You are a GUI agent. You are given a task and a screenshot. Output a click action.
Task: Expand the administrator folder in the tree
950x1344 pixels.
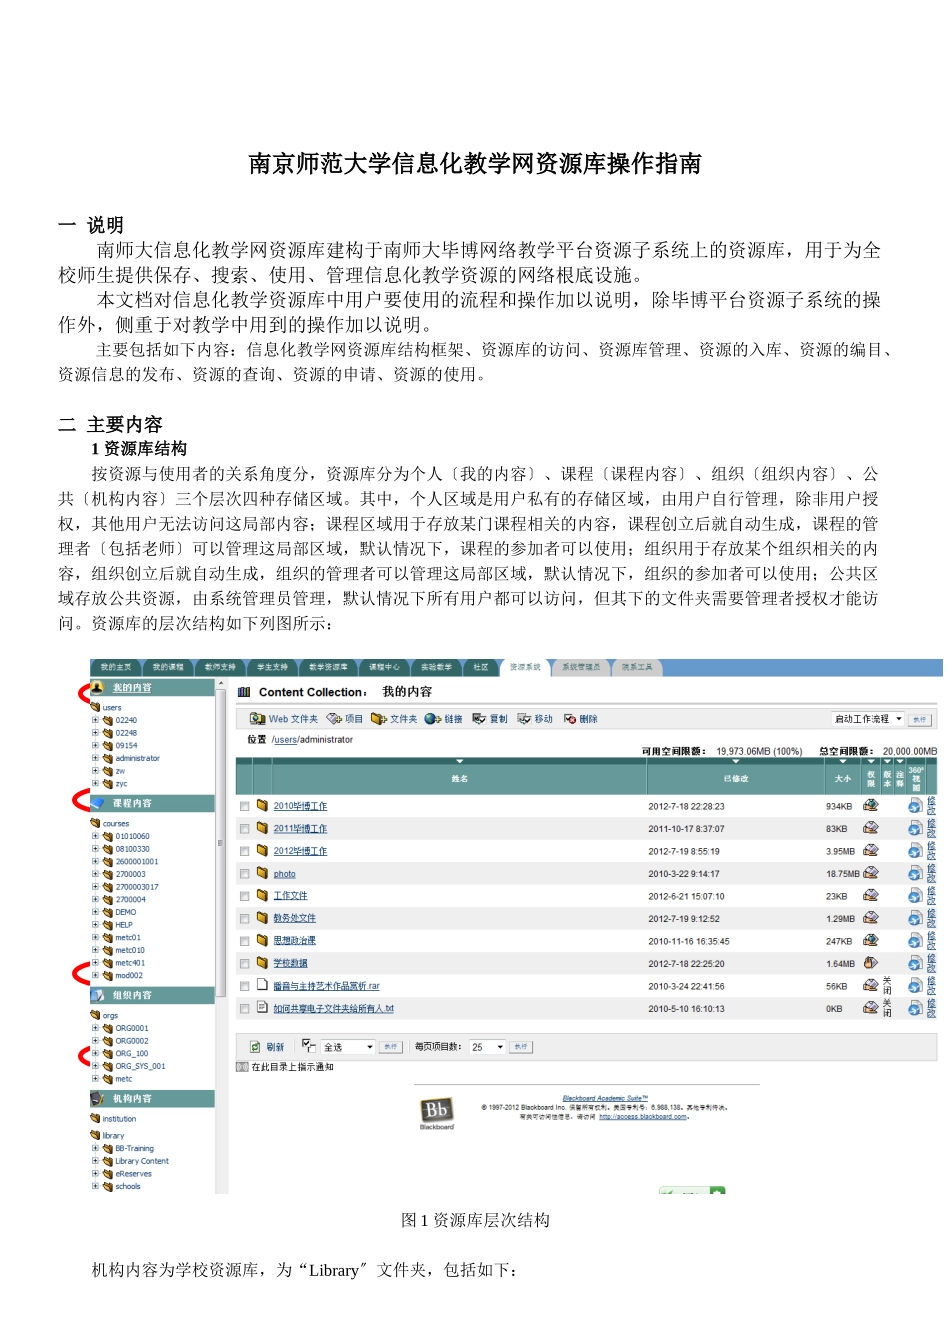pyautogui.click(x=96, y=758)
